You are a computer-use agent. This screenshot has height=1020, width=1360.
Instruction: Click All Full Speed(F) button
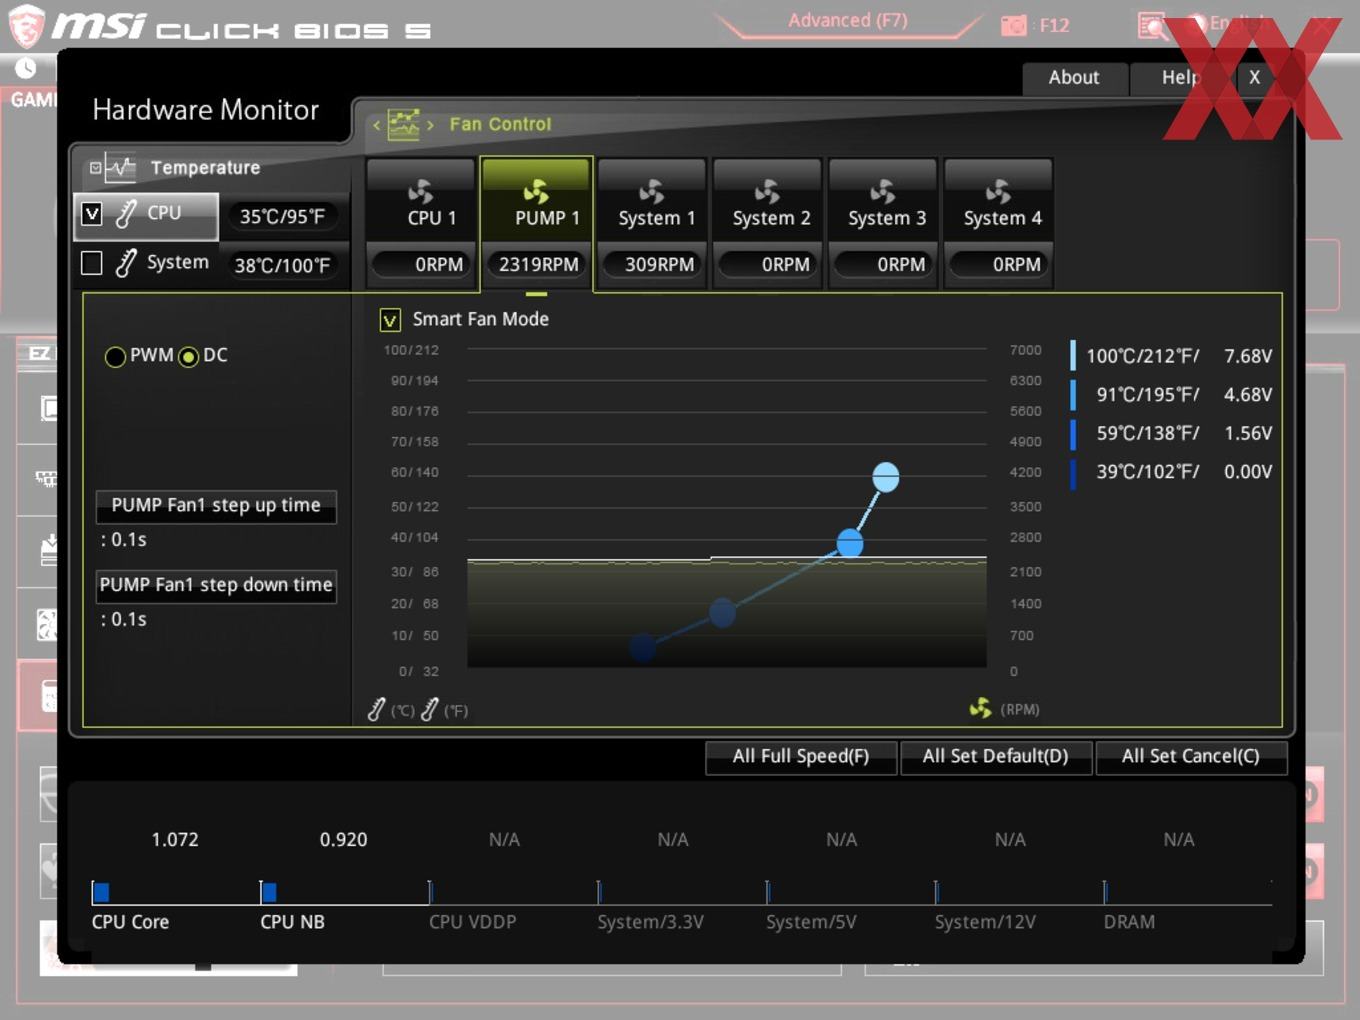[x=800, y=757]
